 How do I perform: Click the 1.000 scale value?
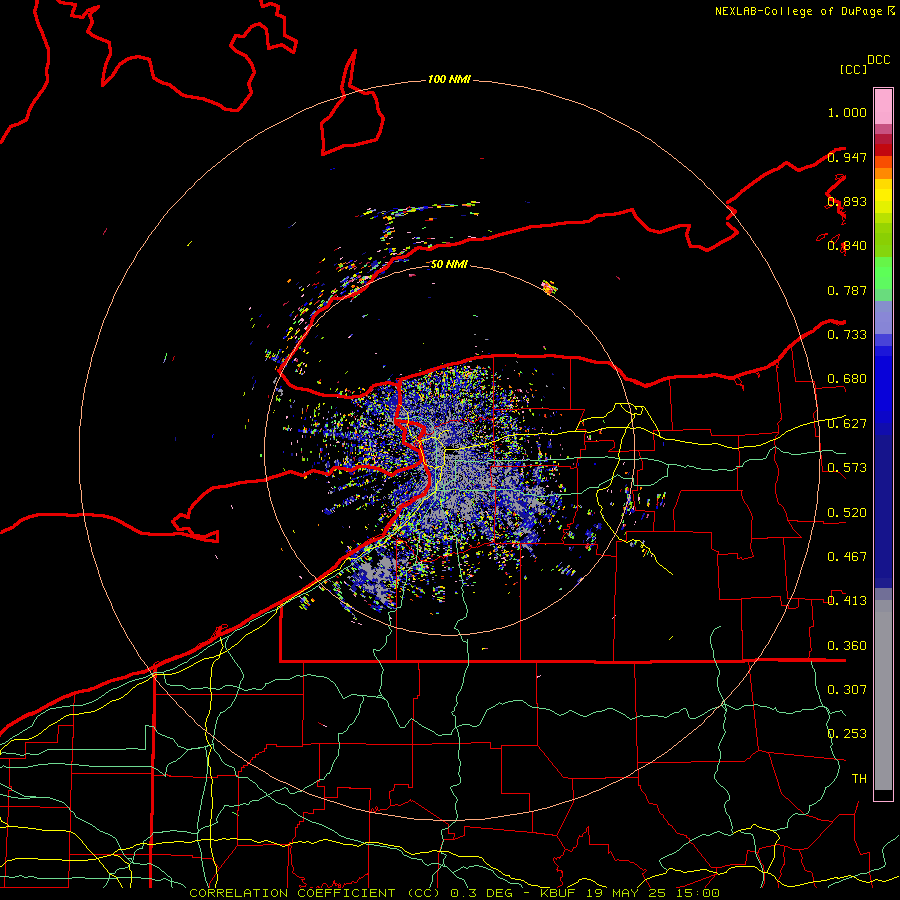click(x=847, y=112)
